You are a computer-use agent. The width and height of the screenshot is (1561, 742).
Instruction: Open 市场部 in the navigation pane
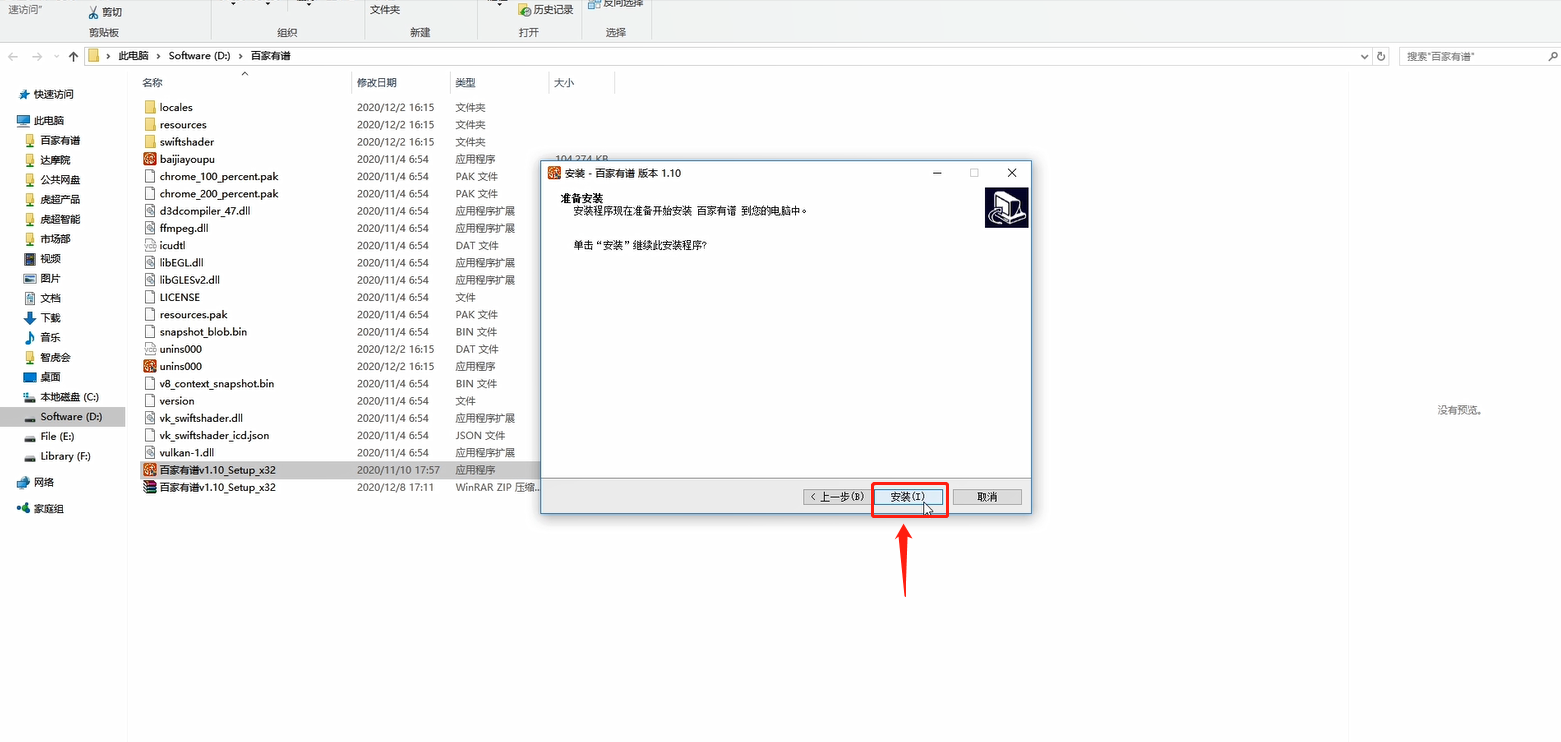coord(54,239)
